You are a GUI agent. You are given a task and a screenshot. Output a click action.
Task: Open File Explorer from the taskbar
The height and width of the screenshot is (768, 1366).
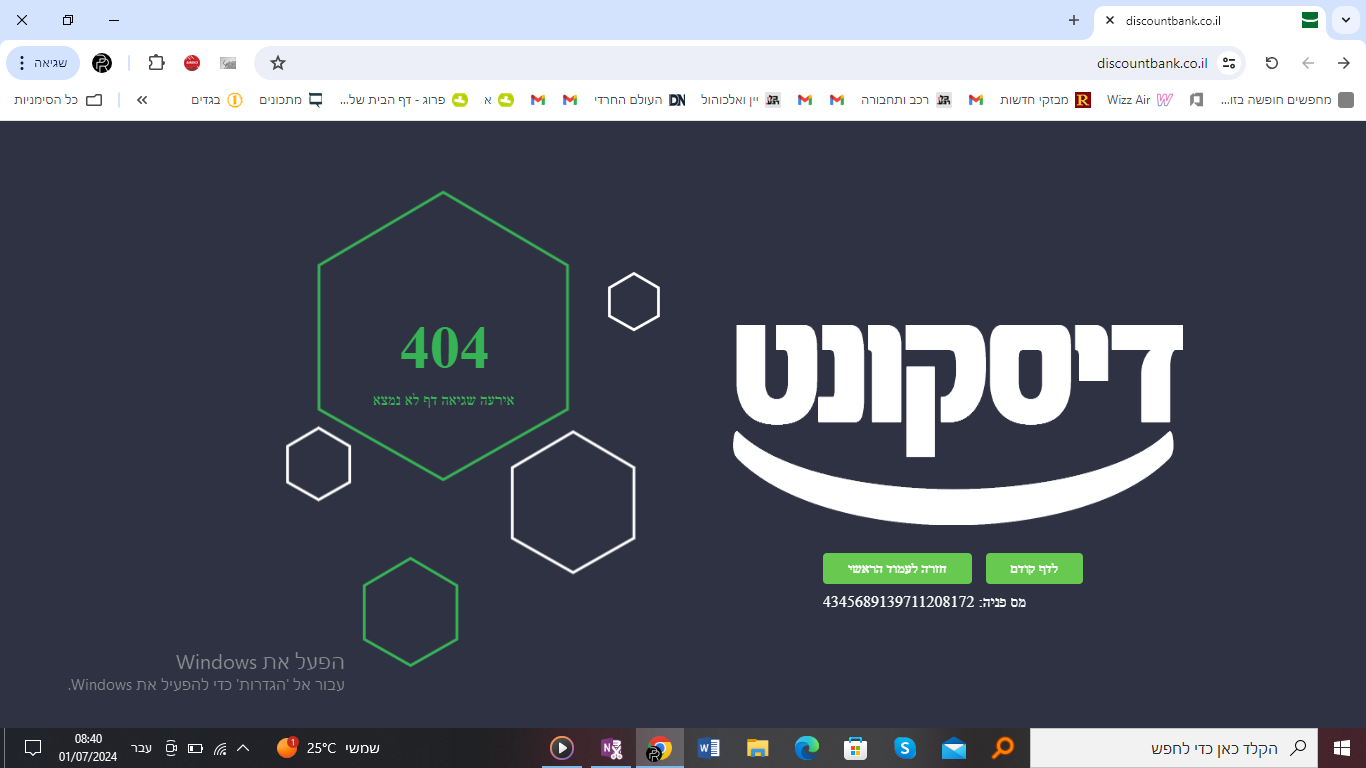(x=758, y=748)
